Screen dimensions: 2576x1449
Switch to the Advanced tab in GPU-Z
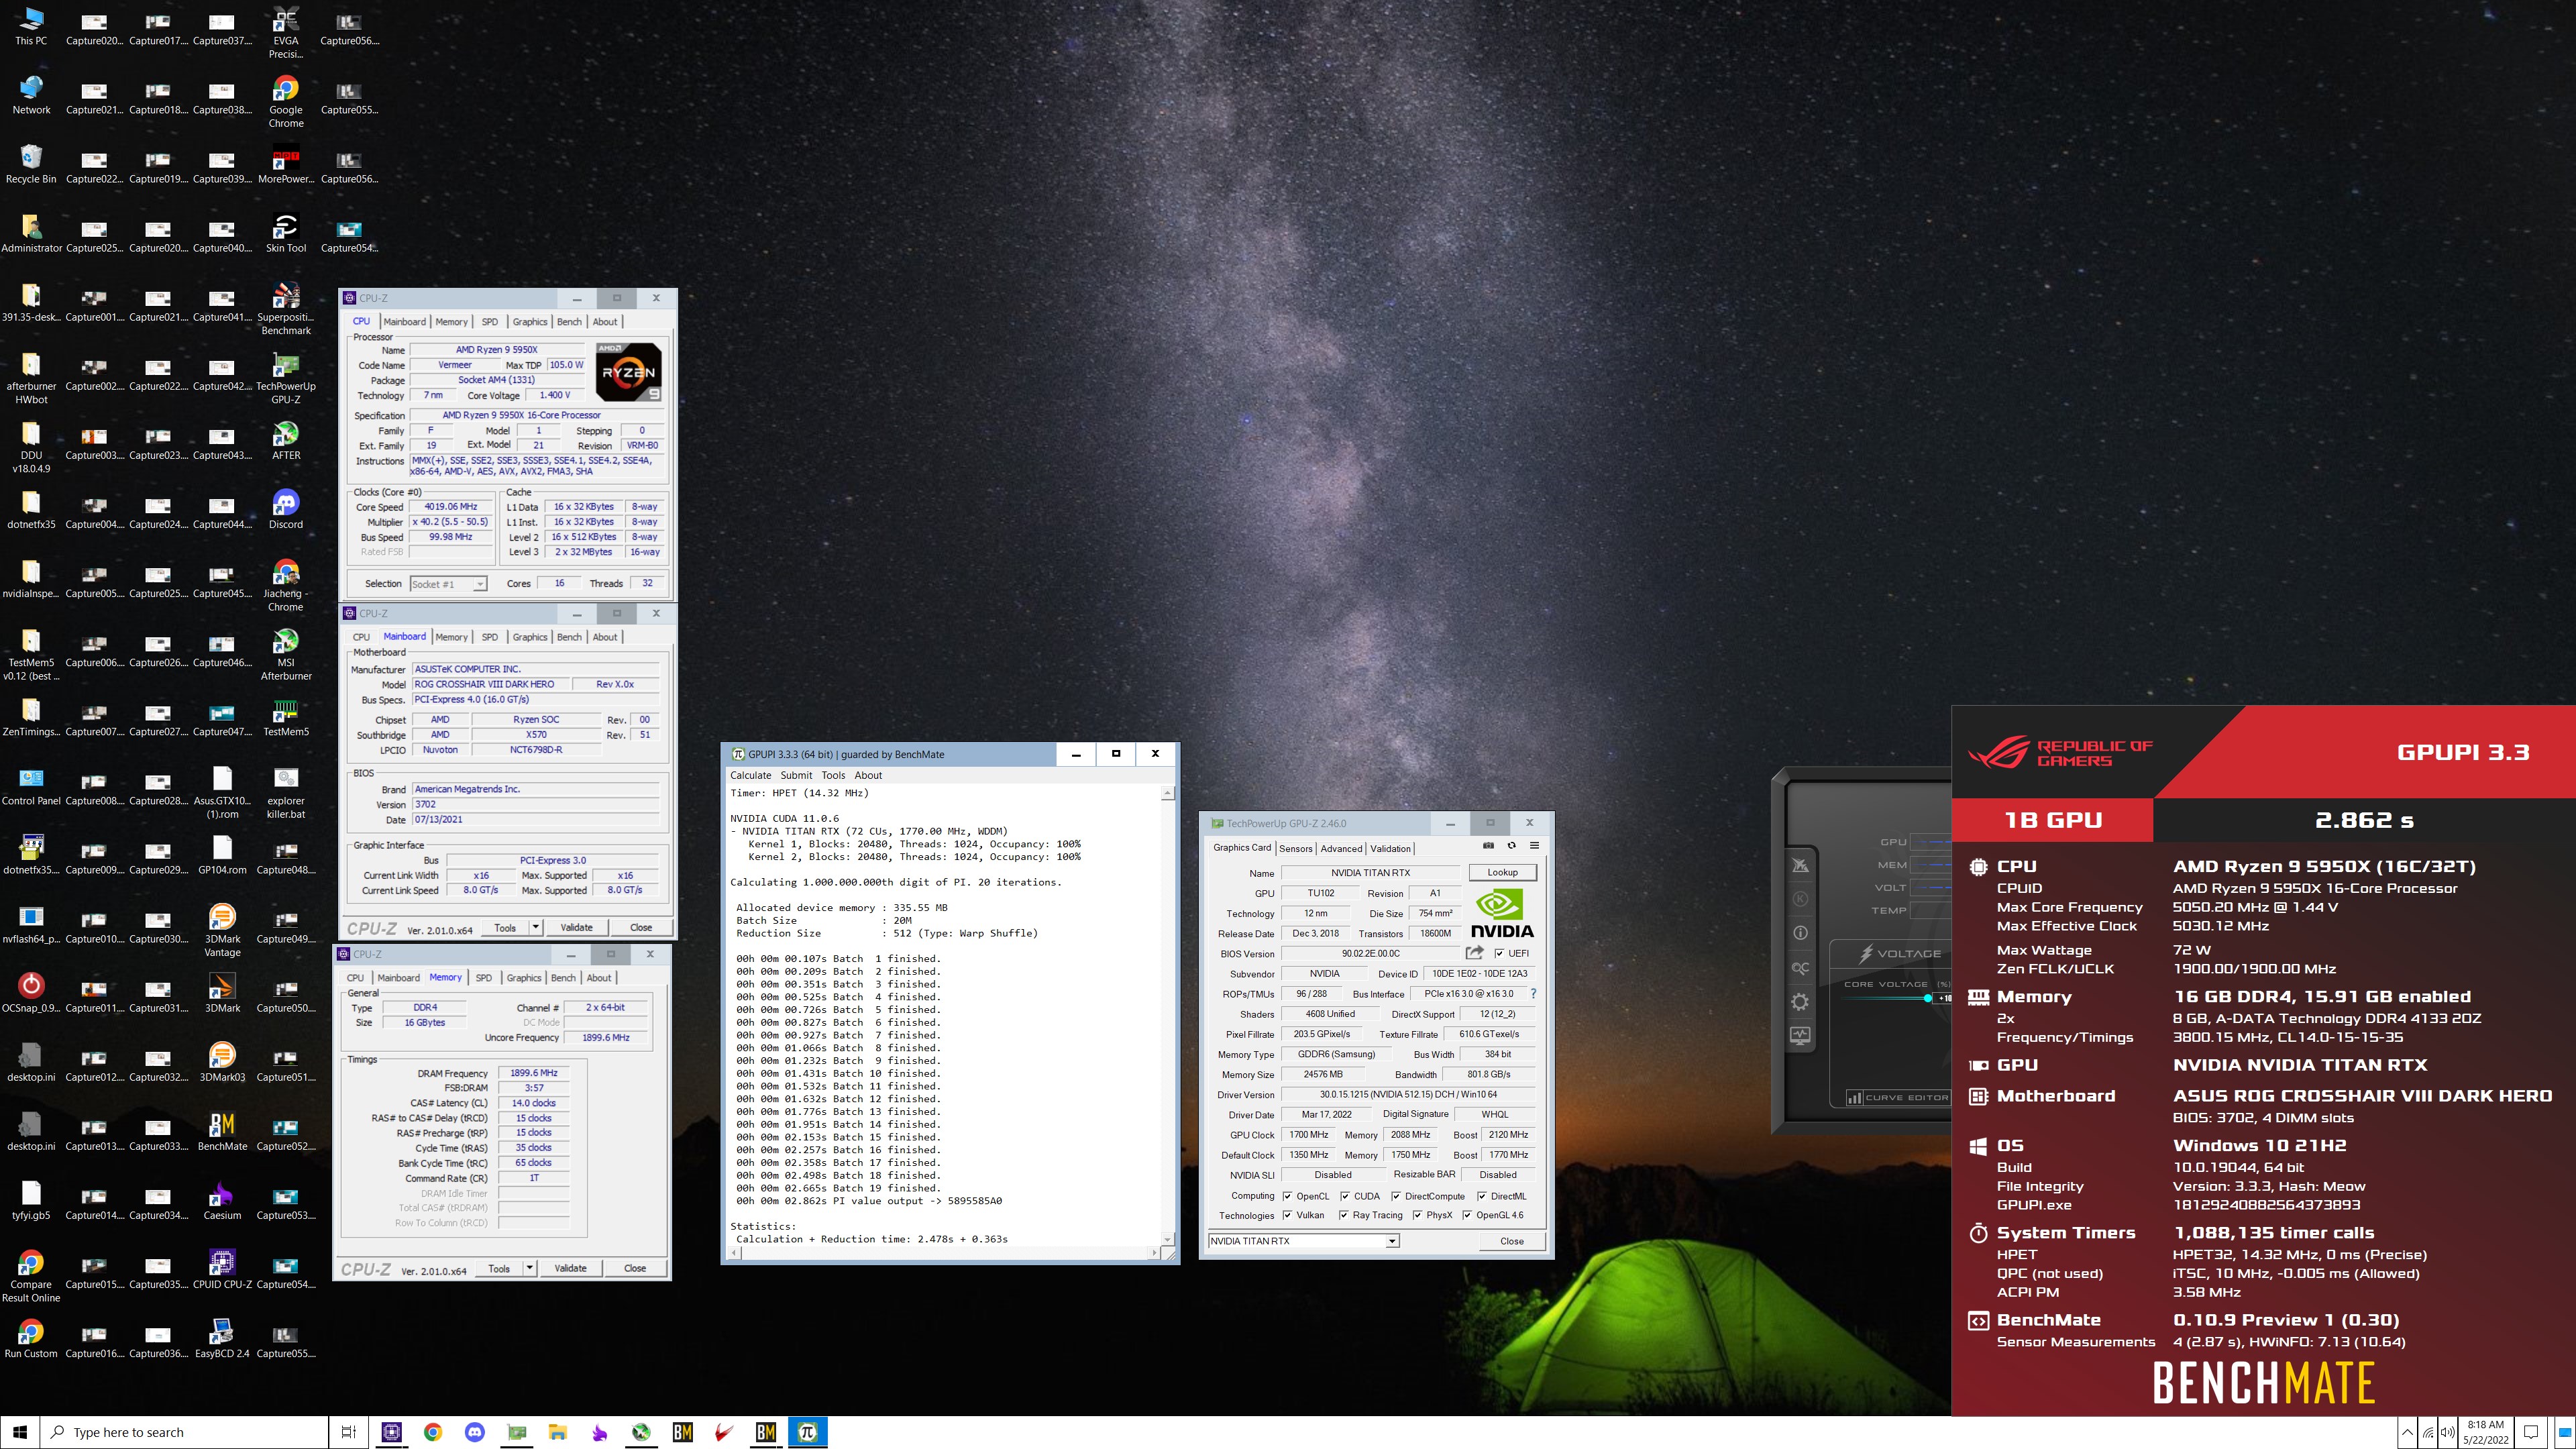pyautogui.click(x=1341, y=848)
